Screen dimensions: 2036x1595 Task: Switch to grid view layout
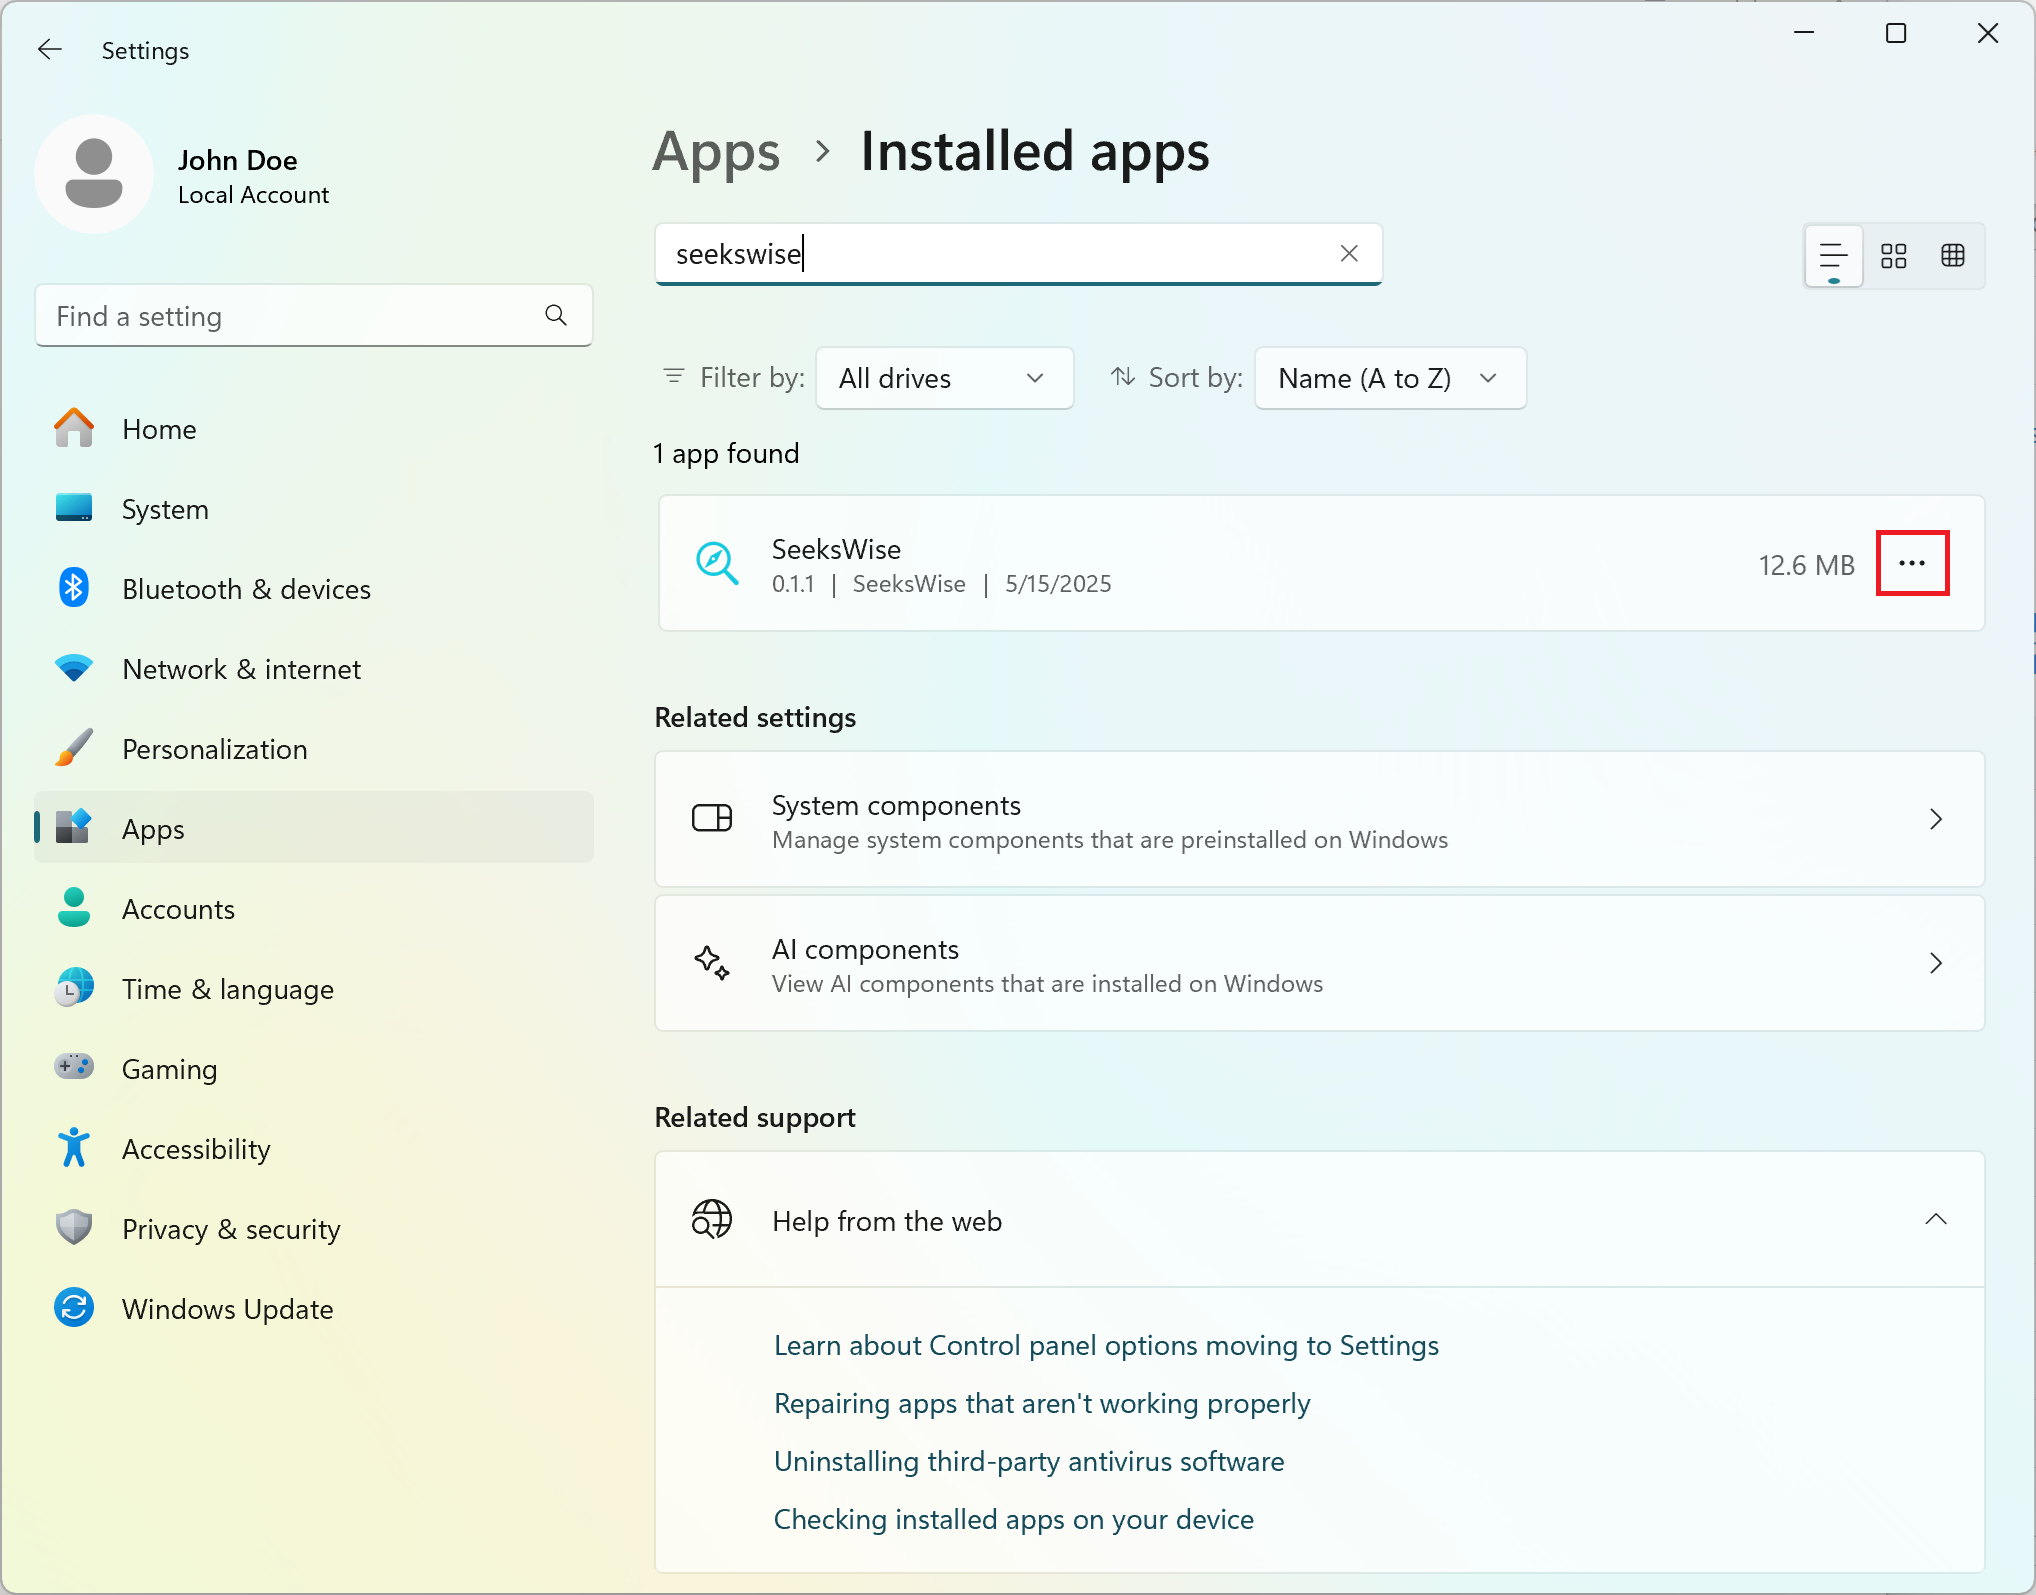click(x=1894, y=256)
